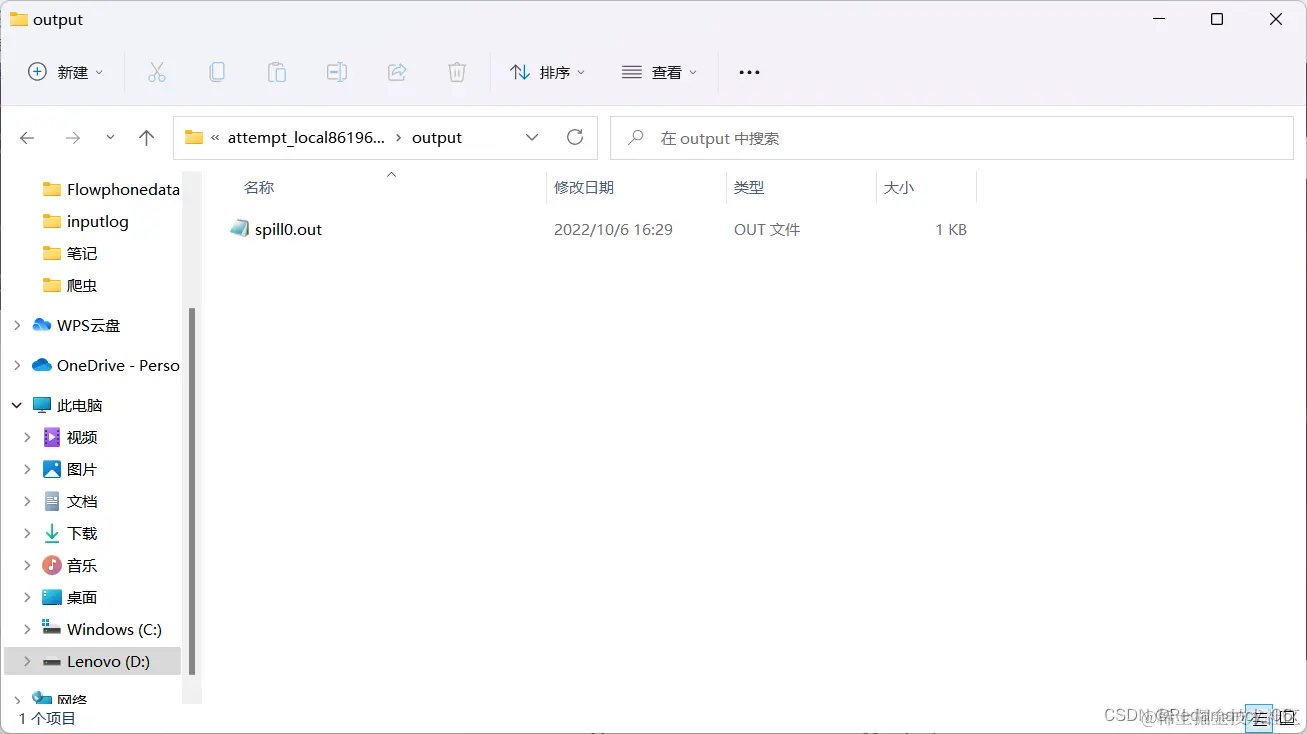
Task: Open the 排序 sort menu
Action: (548, 71)
